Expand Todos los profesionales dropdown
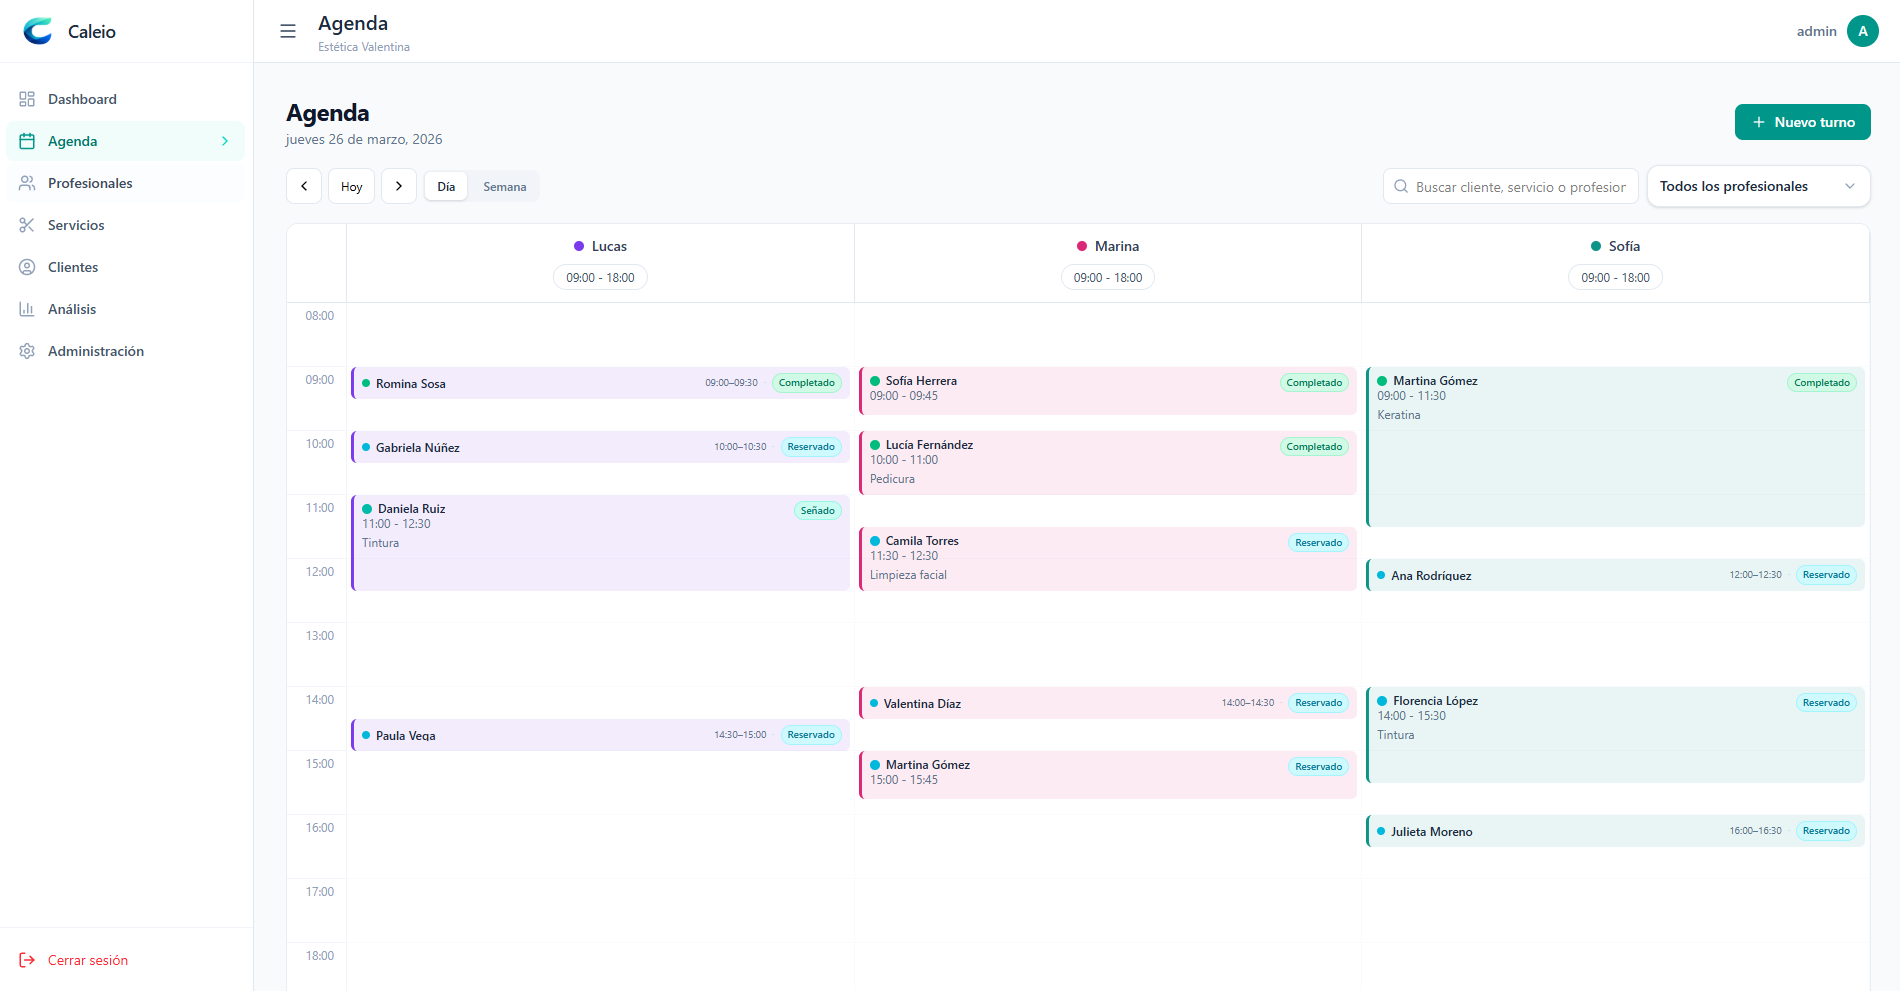Viewport: 1900px width, 991px height. (1757, 186)
